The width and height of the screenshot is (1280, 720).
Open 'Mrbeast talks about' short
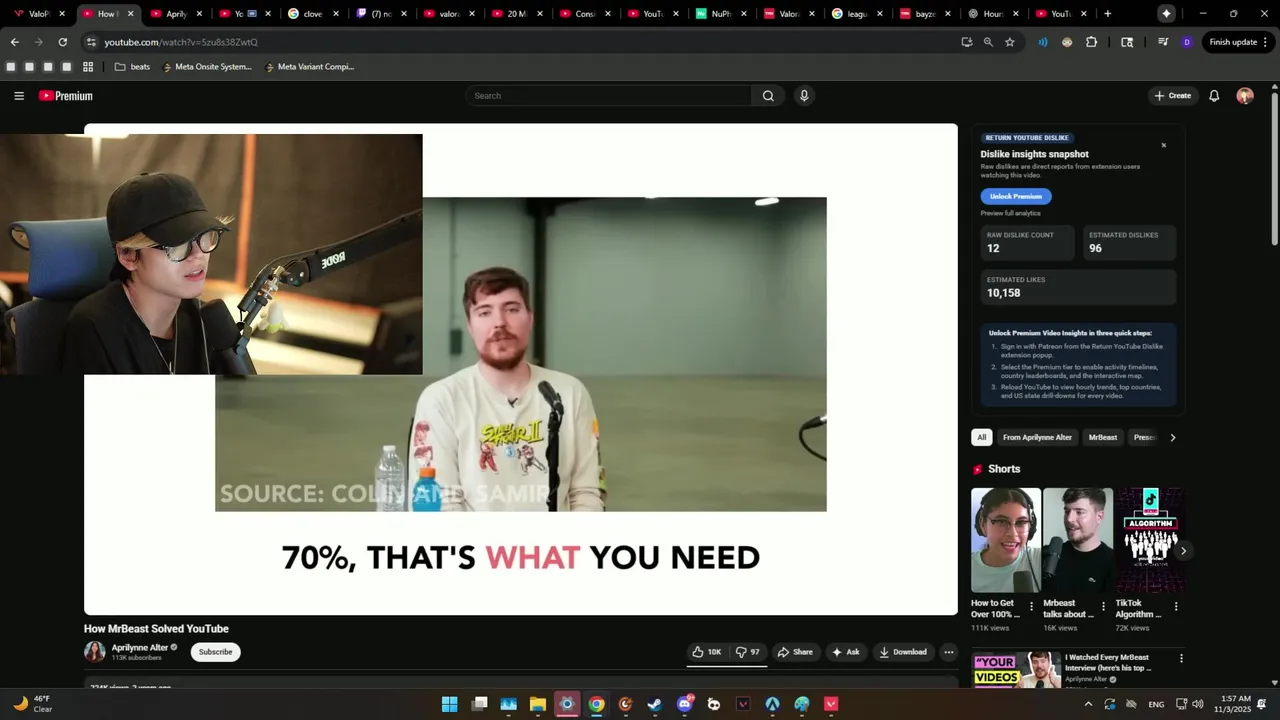pyautogui.click(x=1078, y=540)
